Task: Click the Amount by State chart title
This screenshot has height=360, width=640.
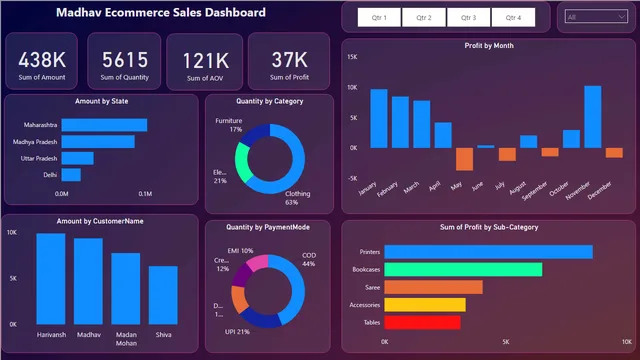Action: click(101, 101)
